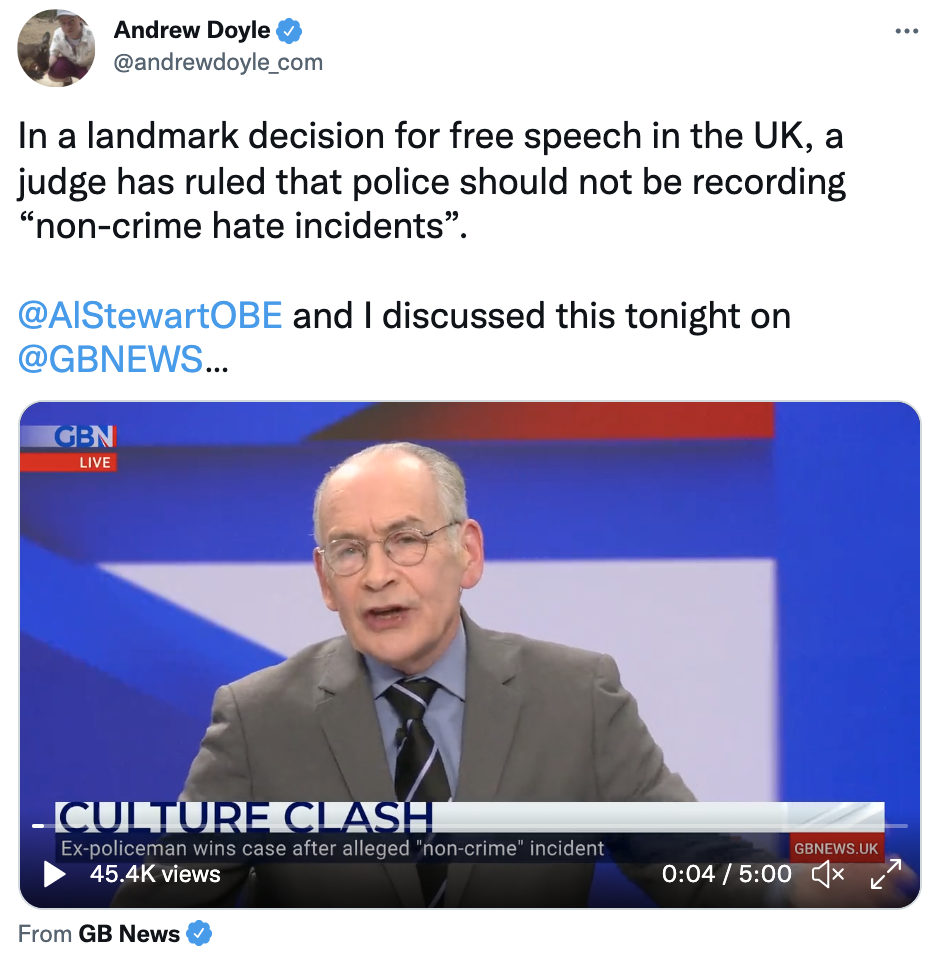Click the CULTURE CLASH banner title
This screenshot has height=960, width=938.
click(244, 817)
